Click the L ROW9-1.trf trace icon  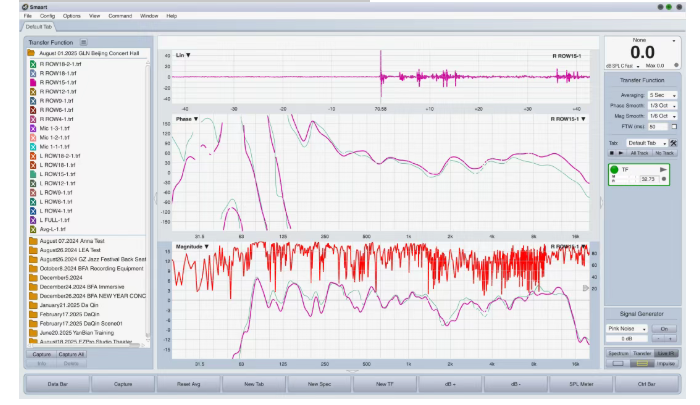pos(33,193)
